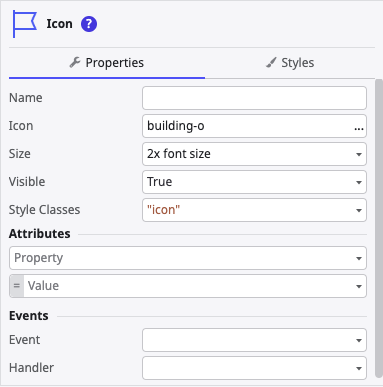This screenshot has width=383, height=387.
Task: Open the Attributes Property dropdown arrow
Action: click(x=359, y=258)
